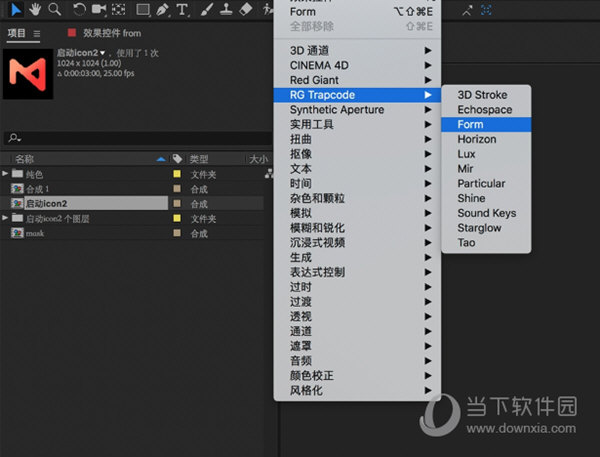This screenshot has width=600, height=457.
Task: Open the 生成 submenu
Action: click(357, 258)
